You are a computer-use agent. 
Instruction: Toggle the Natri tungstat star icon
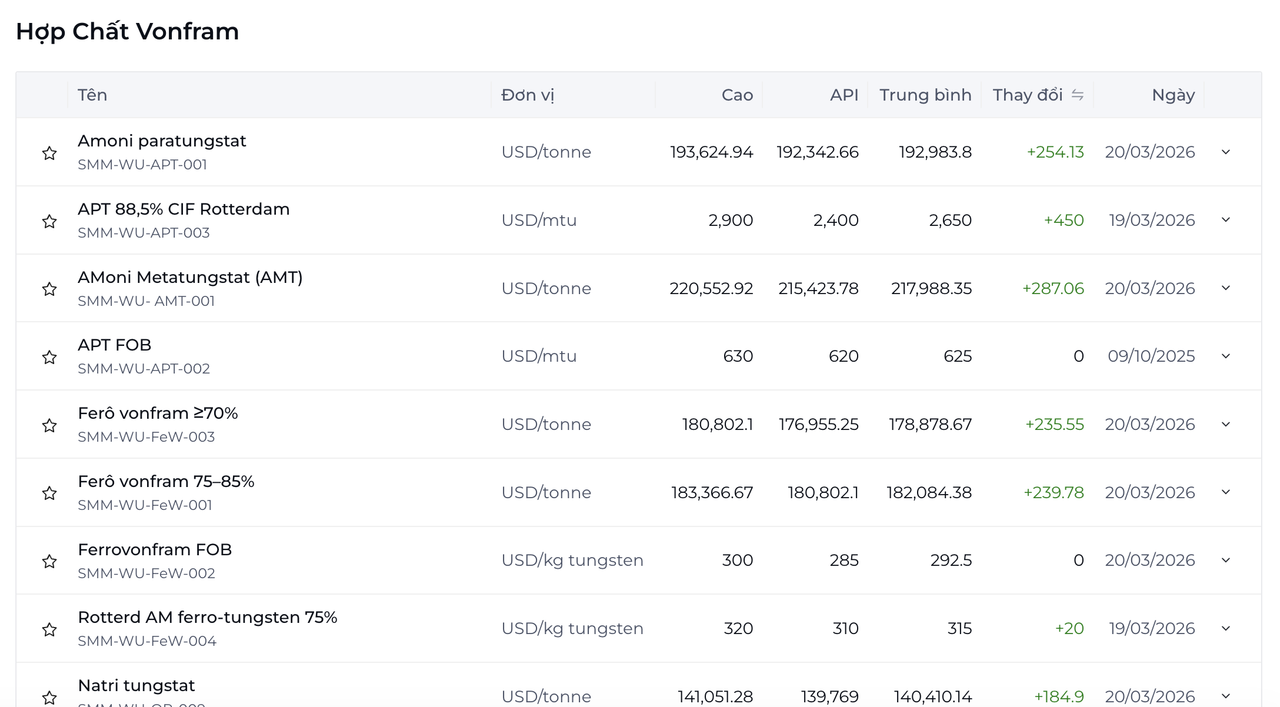pos(49,697)
